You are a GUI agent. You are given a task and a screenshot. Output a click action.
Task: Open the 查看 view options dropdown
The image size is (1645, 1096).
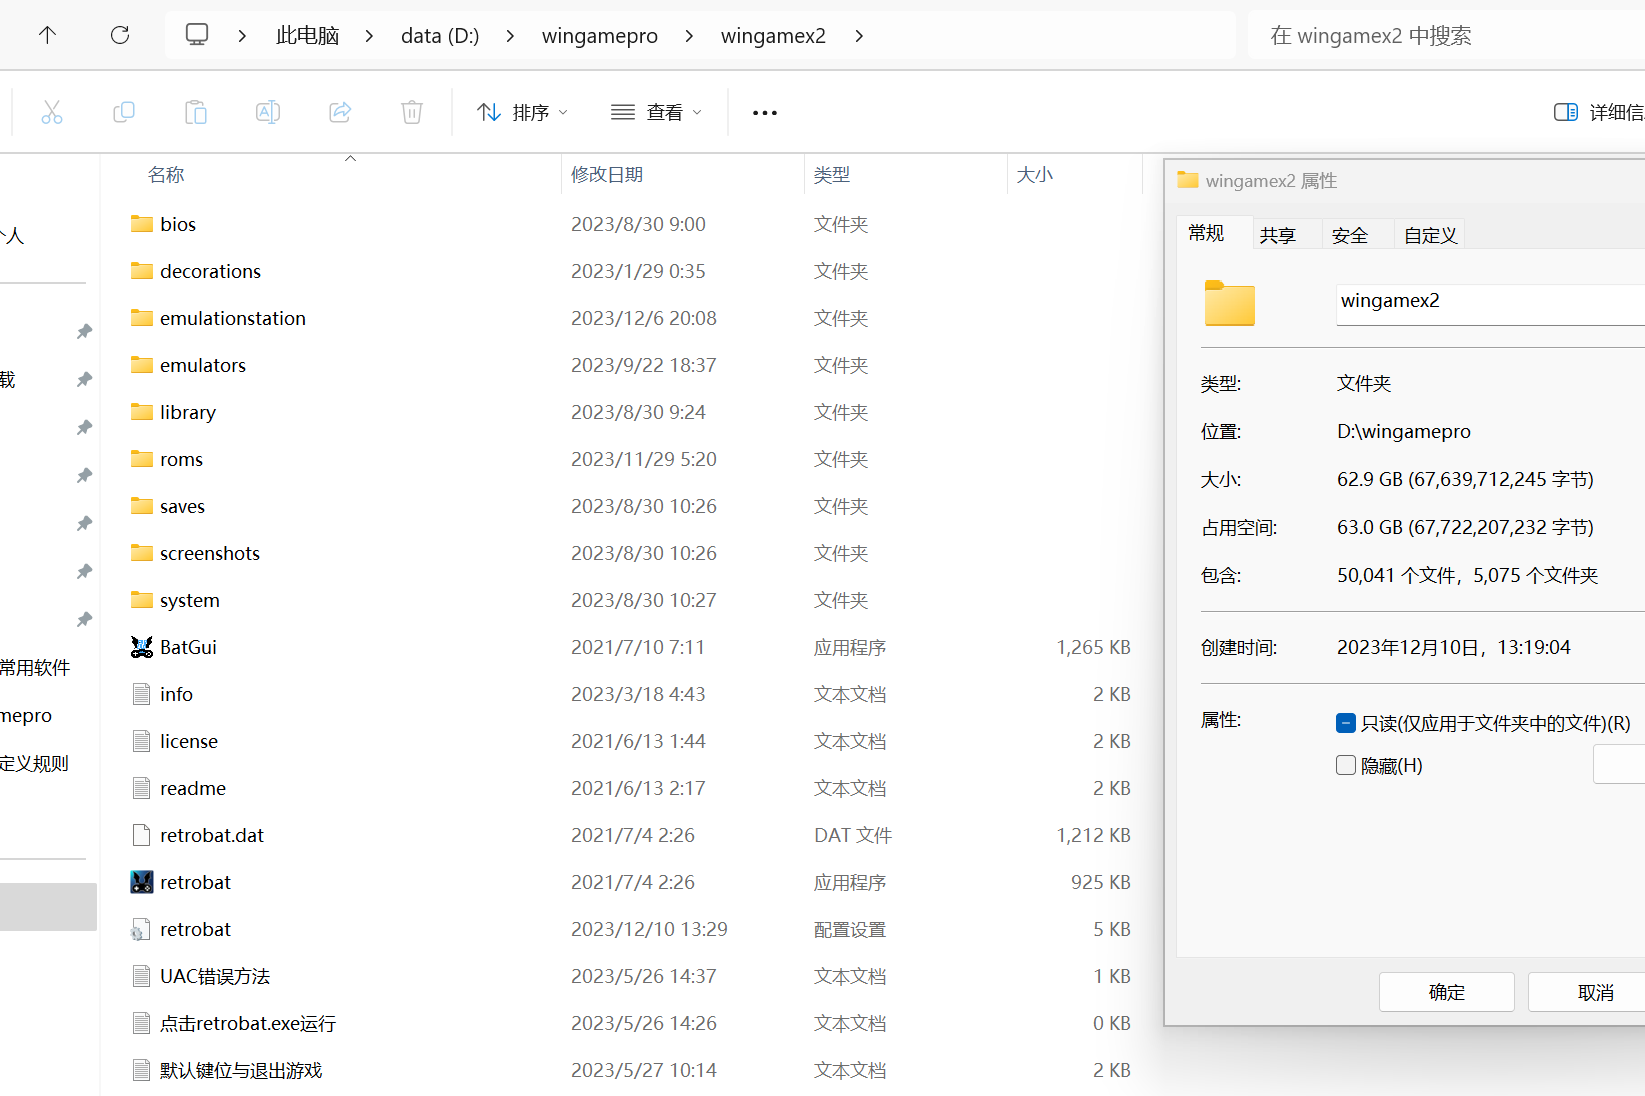(x=656, y=111)
